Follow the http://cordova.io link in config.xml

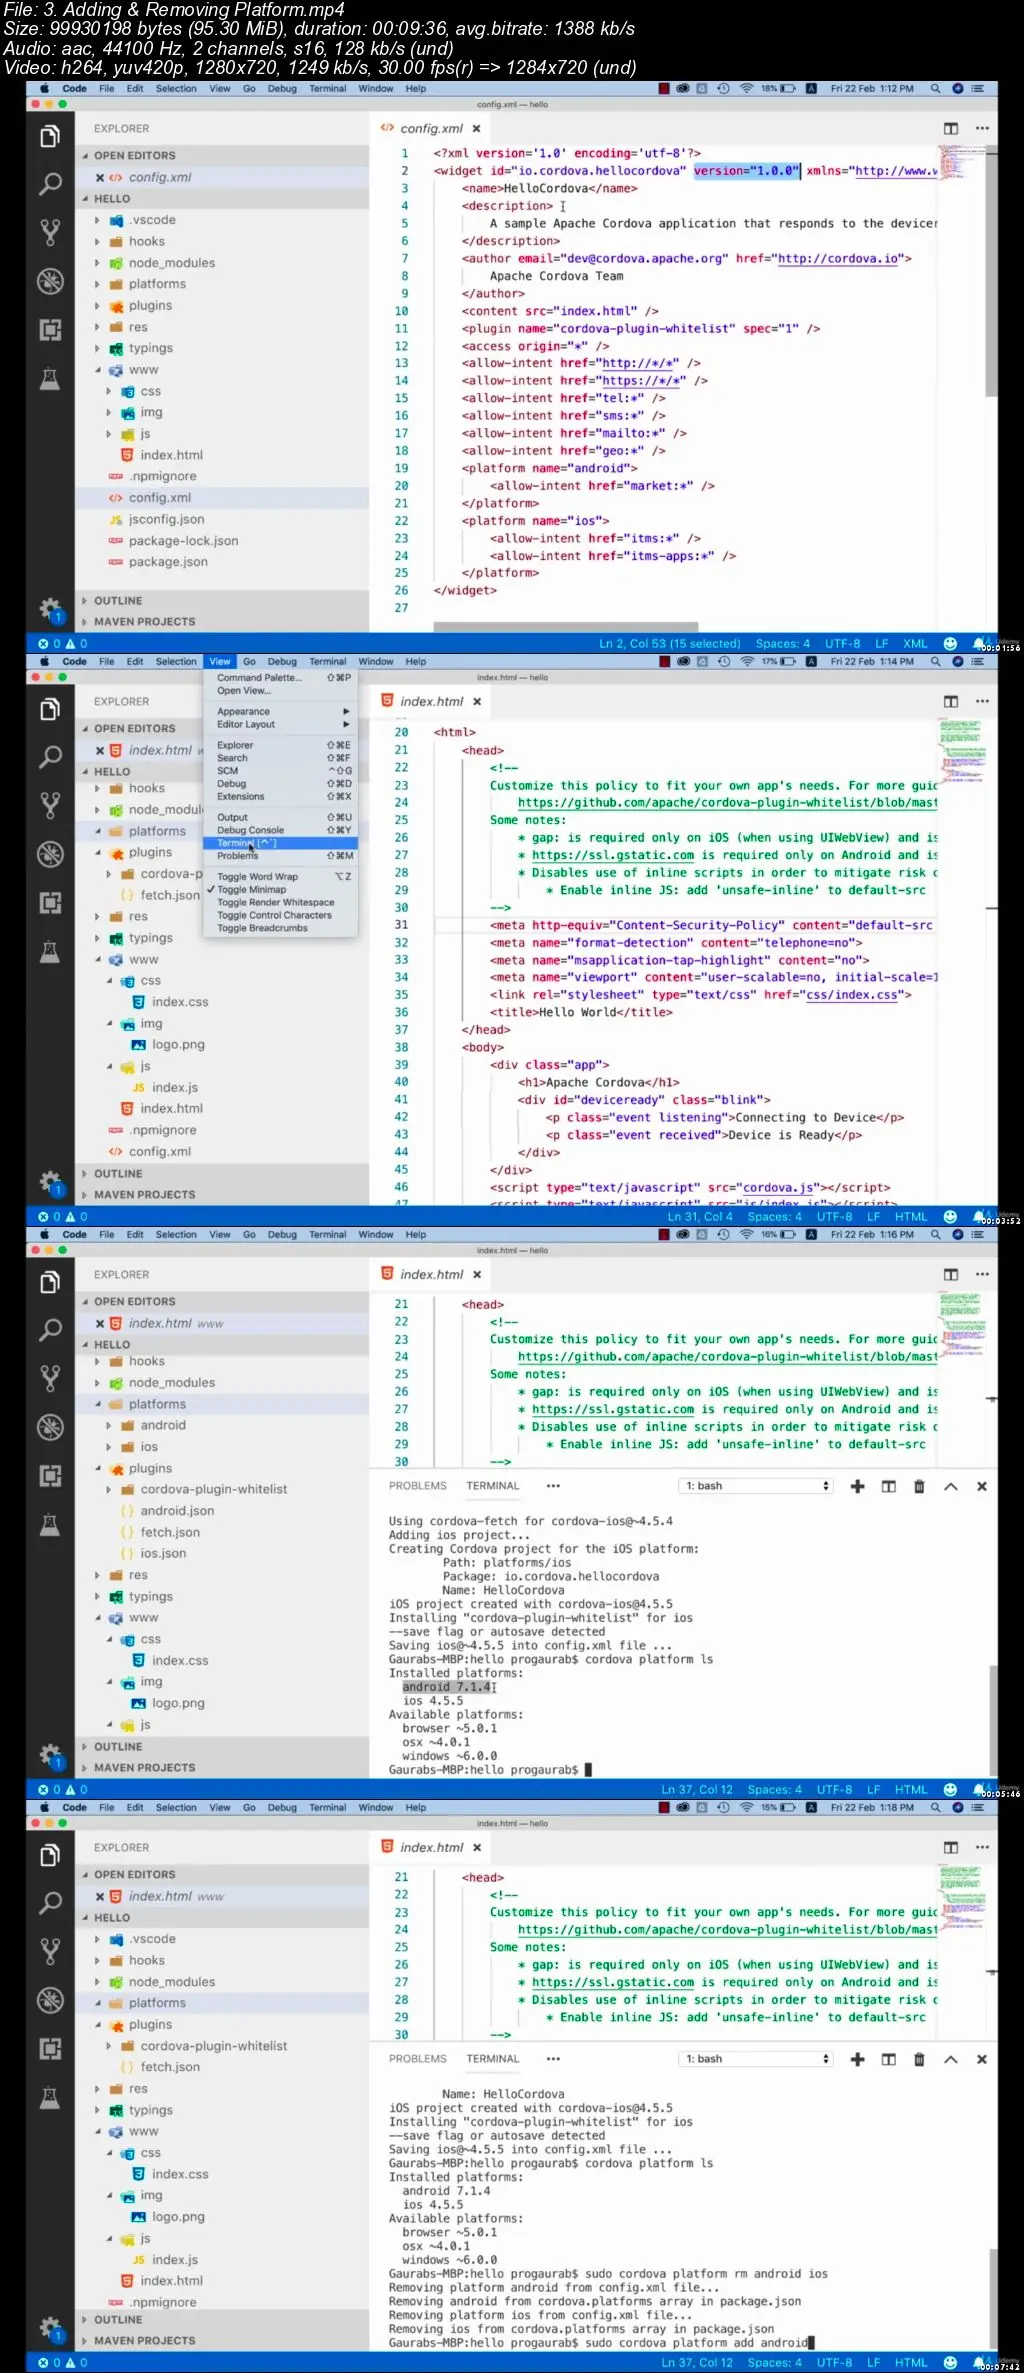(x=837, y=259)
